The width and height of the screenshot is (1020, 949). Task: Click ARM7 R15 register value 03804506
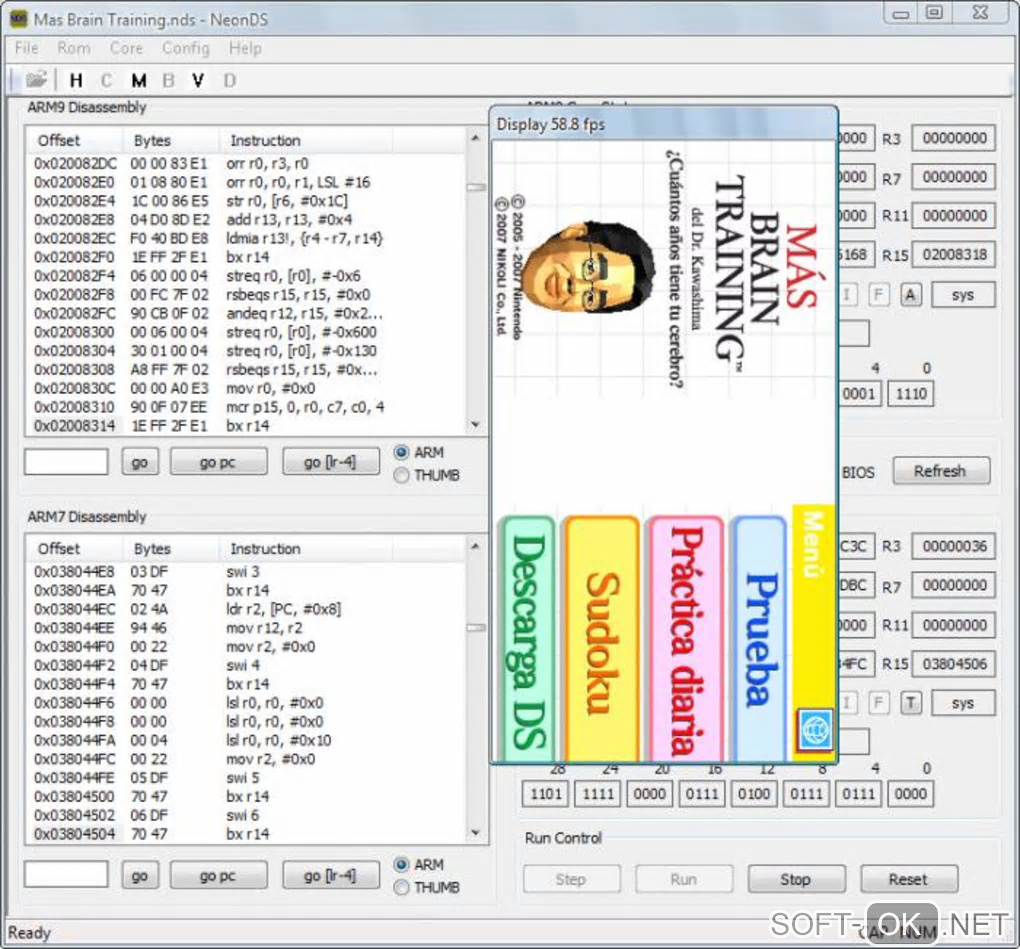[x=954, y=664]
